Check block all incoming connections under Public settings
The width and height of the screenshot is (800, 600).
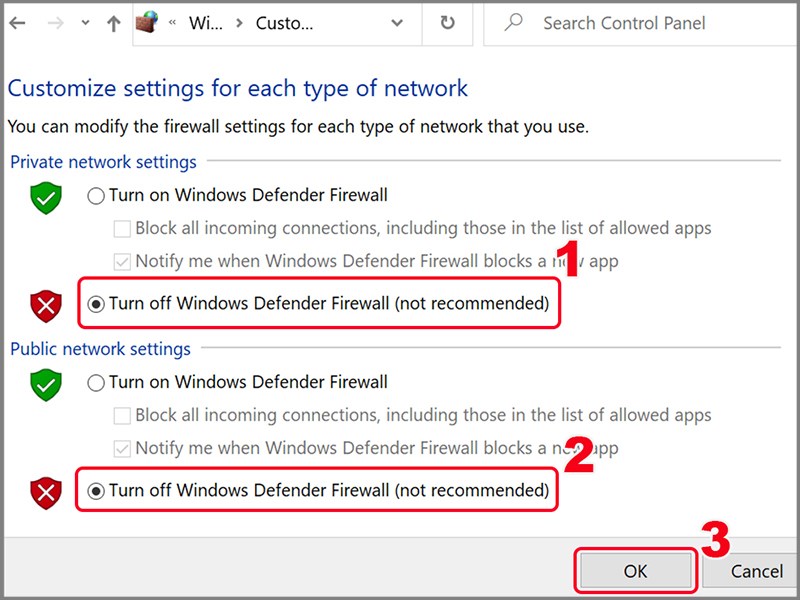click(x=122, y=415)
